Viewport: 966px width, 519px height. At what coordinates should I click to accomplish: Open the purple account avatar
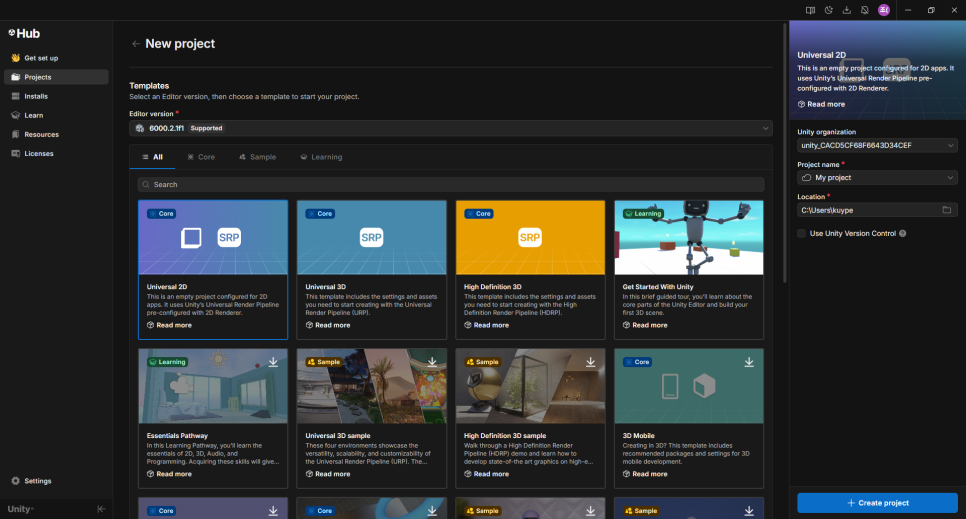(884, 10)
